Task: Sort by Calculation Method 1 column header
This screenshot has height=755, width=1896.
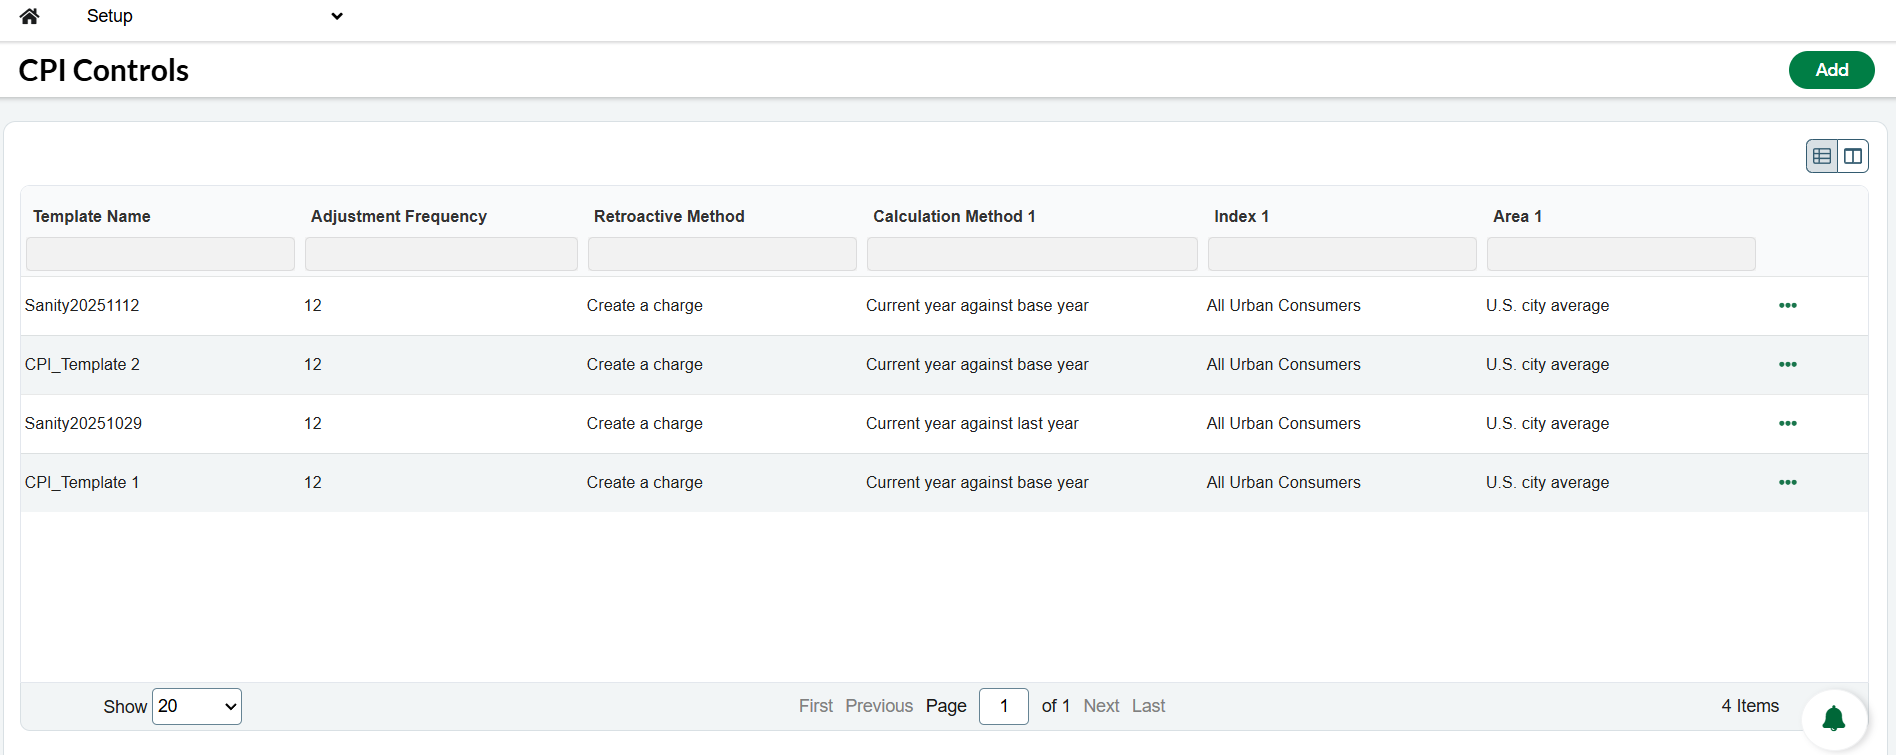Action: coord(954,216)
